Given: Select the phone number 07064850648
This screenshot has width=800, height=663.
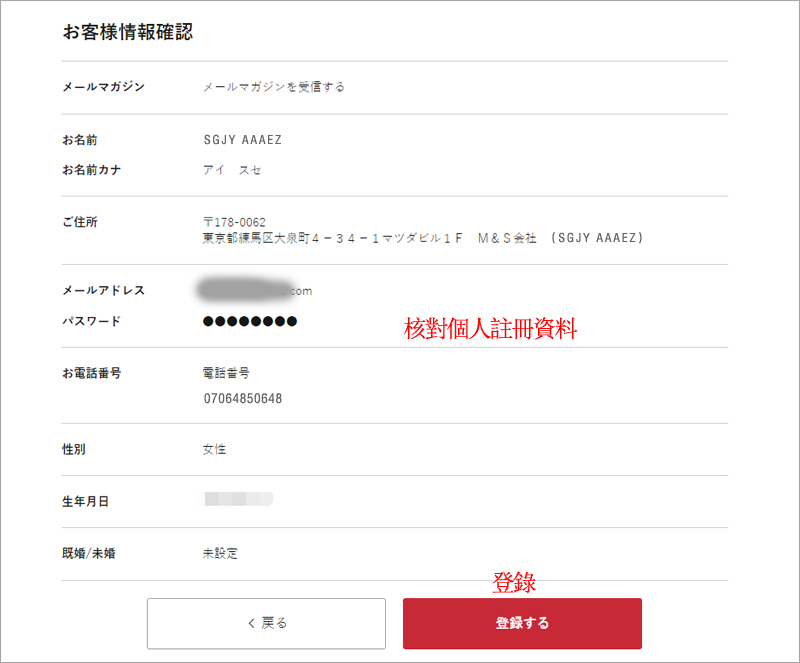Looking at the screenshot, I should [243, 399].
